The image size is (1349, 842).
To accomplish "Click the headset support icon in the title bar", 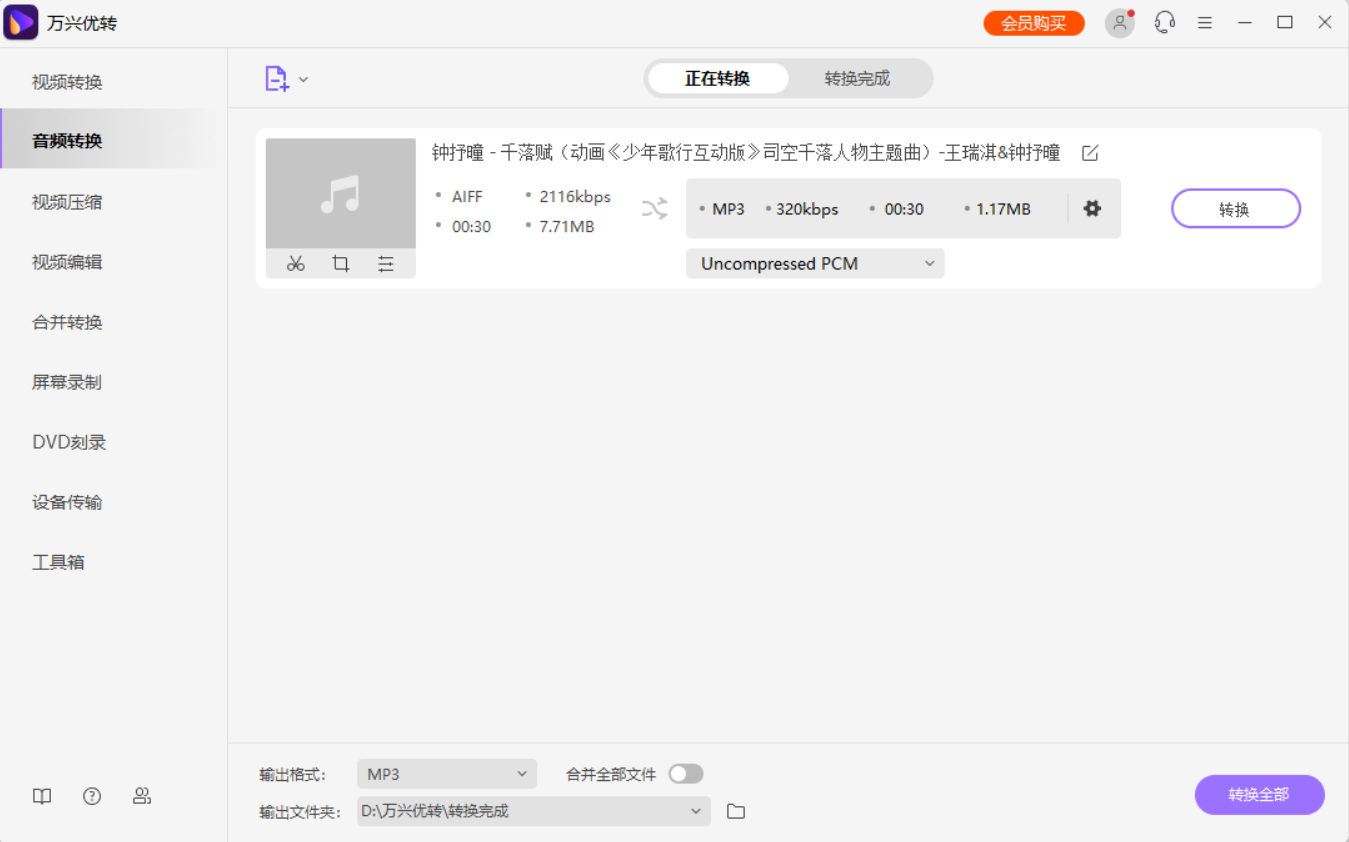I will [x=1164, y=21].
